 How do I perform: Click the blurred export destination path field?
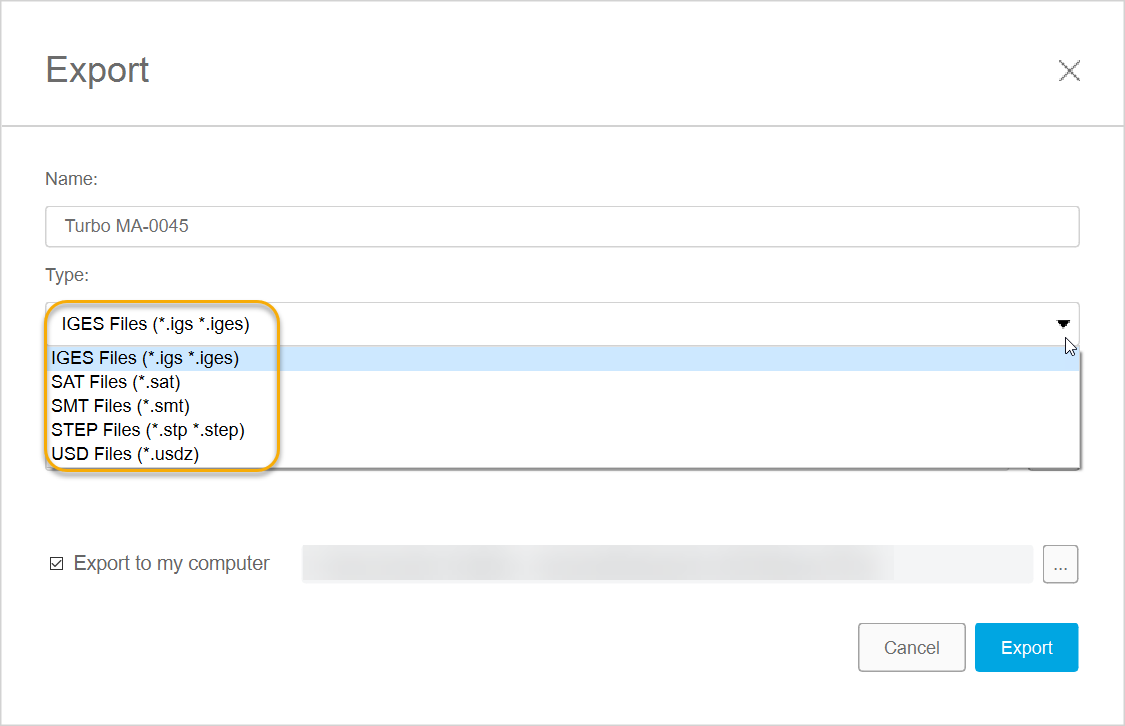coord(667,563)
